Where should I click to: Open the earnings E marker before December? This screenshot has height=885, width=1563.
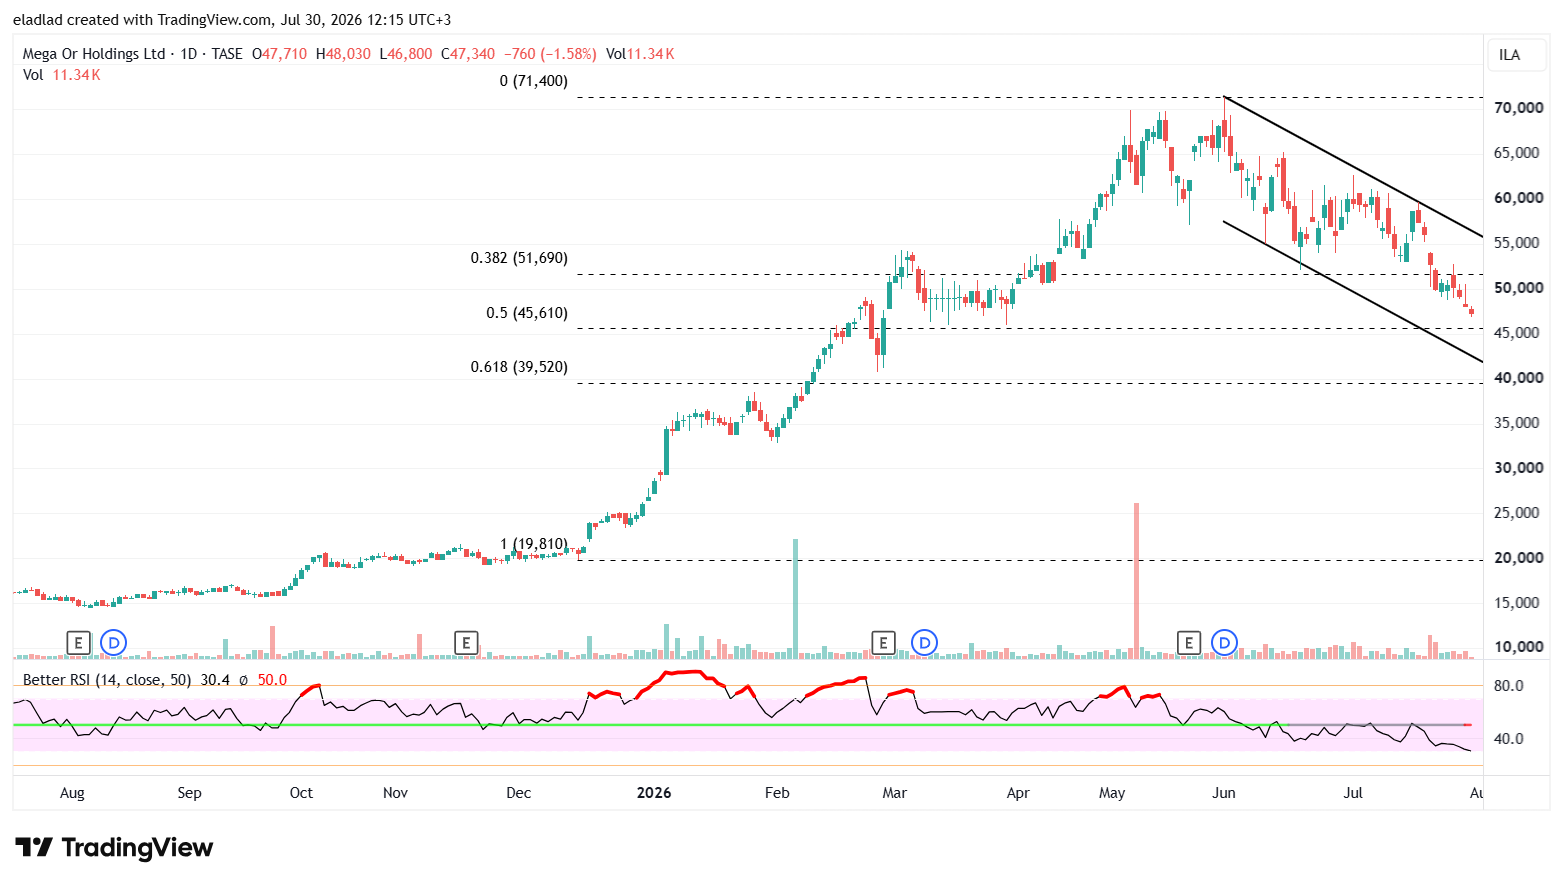tap(466, 643)
